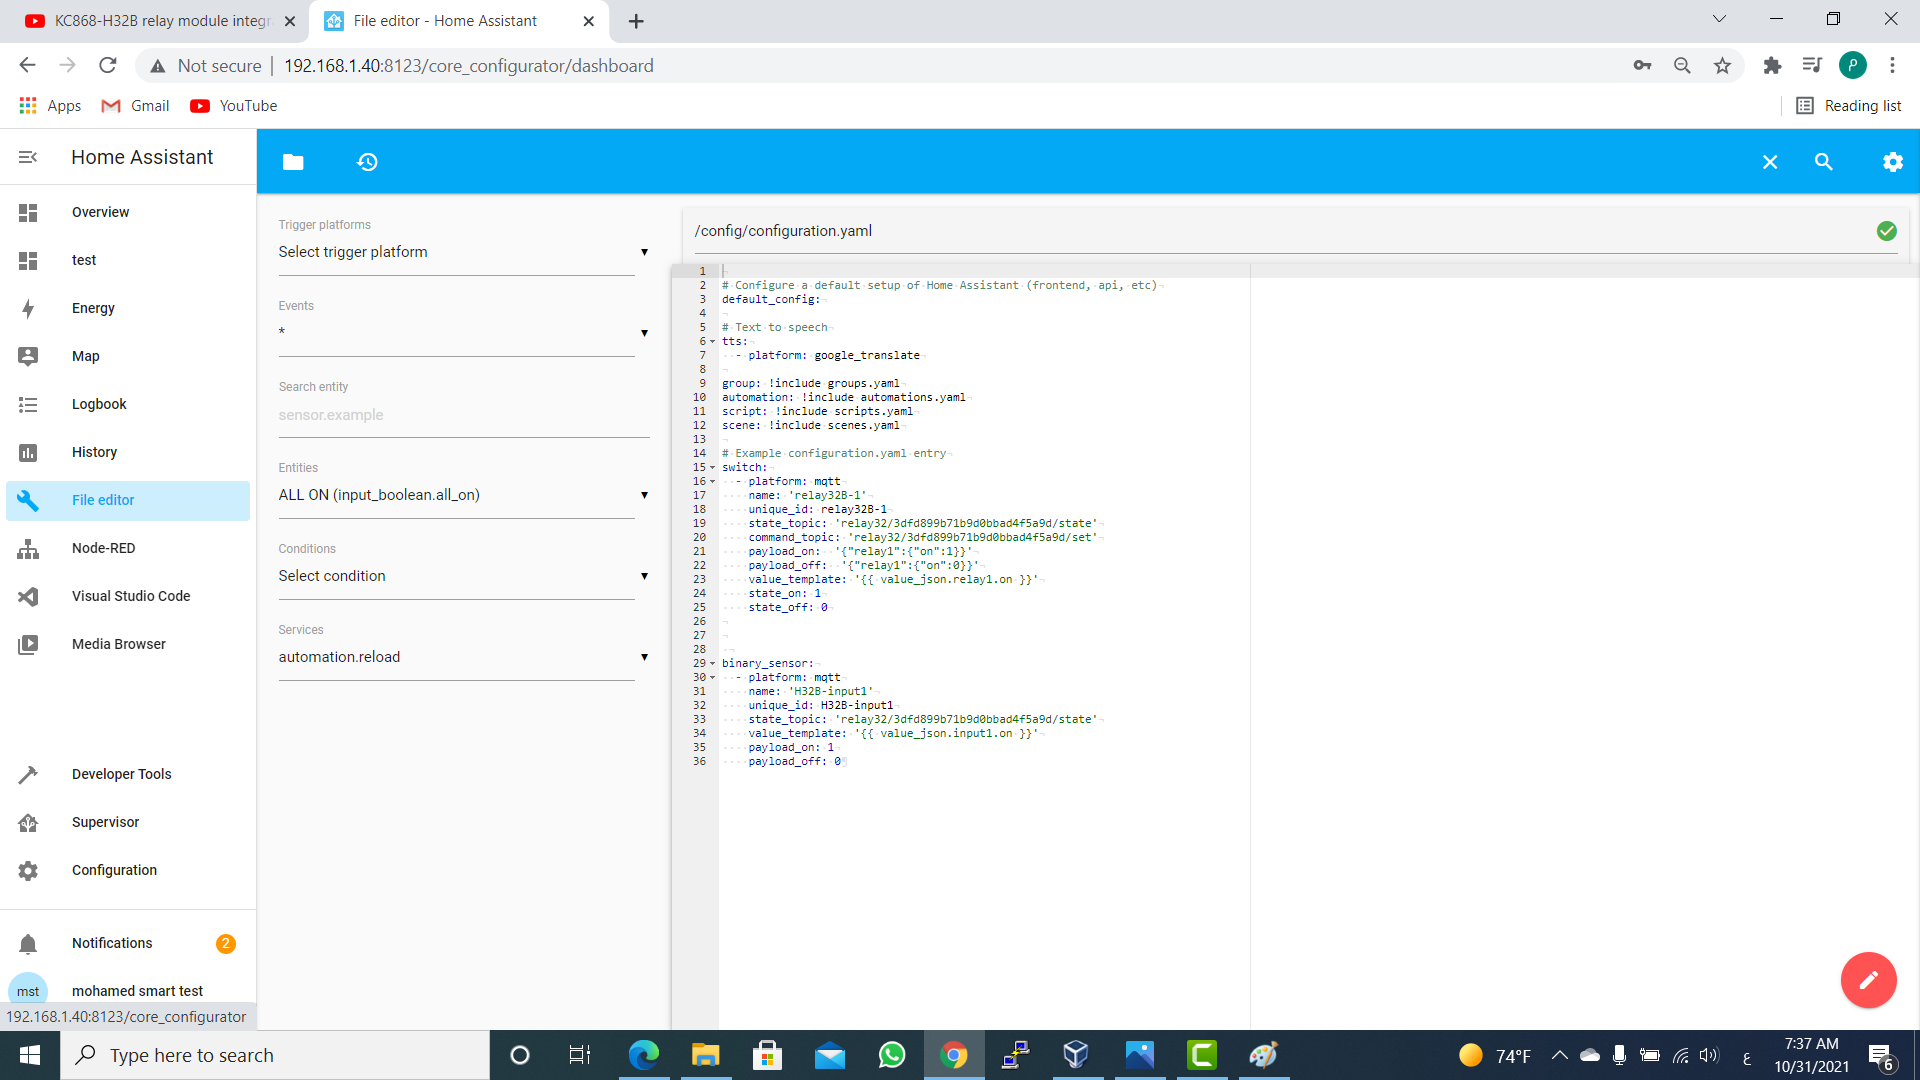
Task: Click the YouTube bookmark link
Action: click(x=234, y=106)
